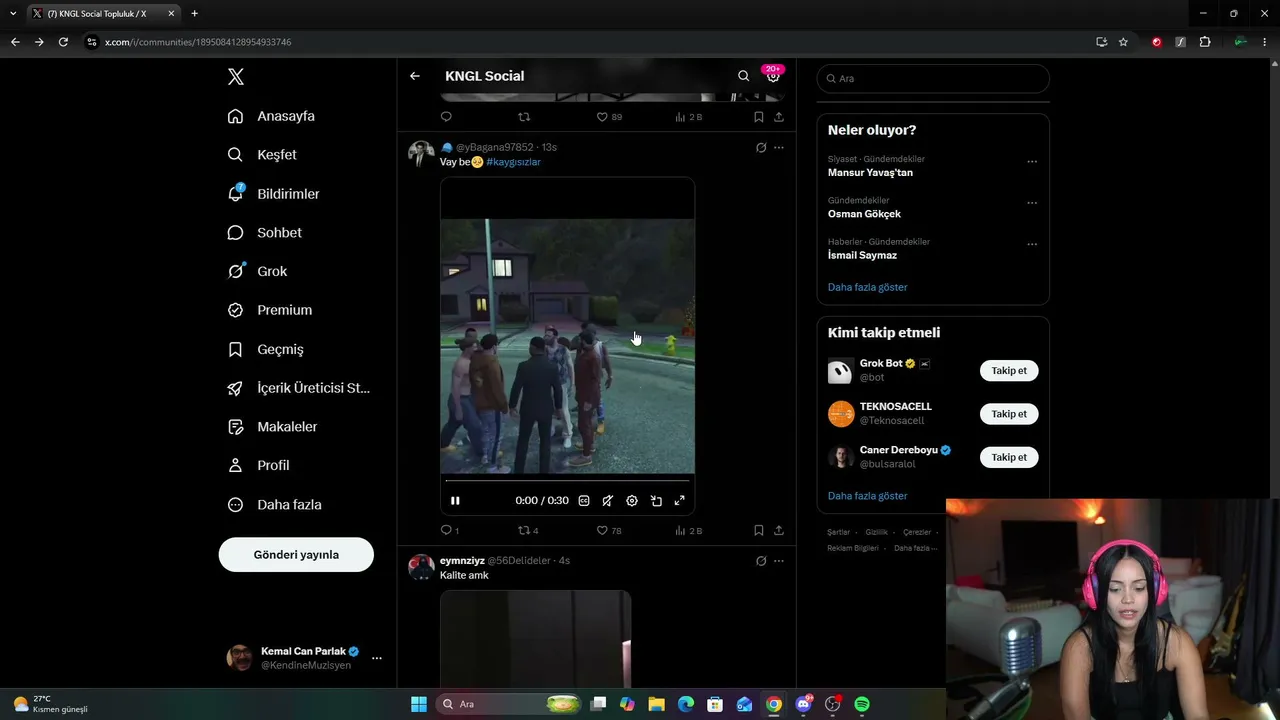
Task: Show more follow suggestions
Action: coord(867,496)
